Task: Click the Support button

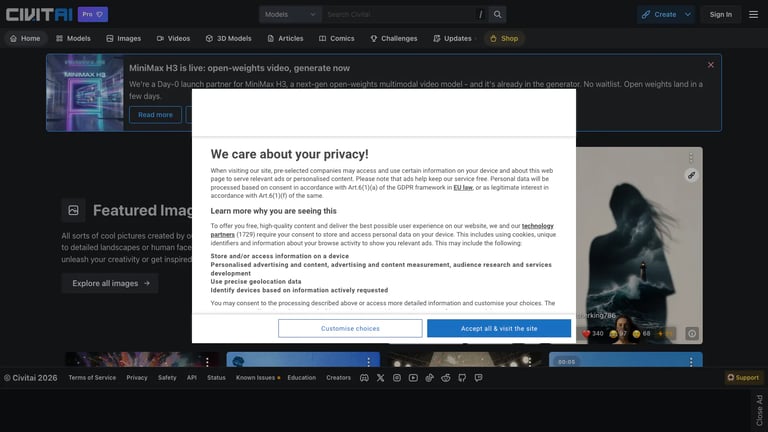Action: click(743, 378)
